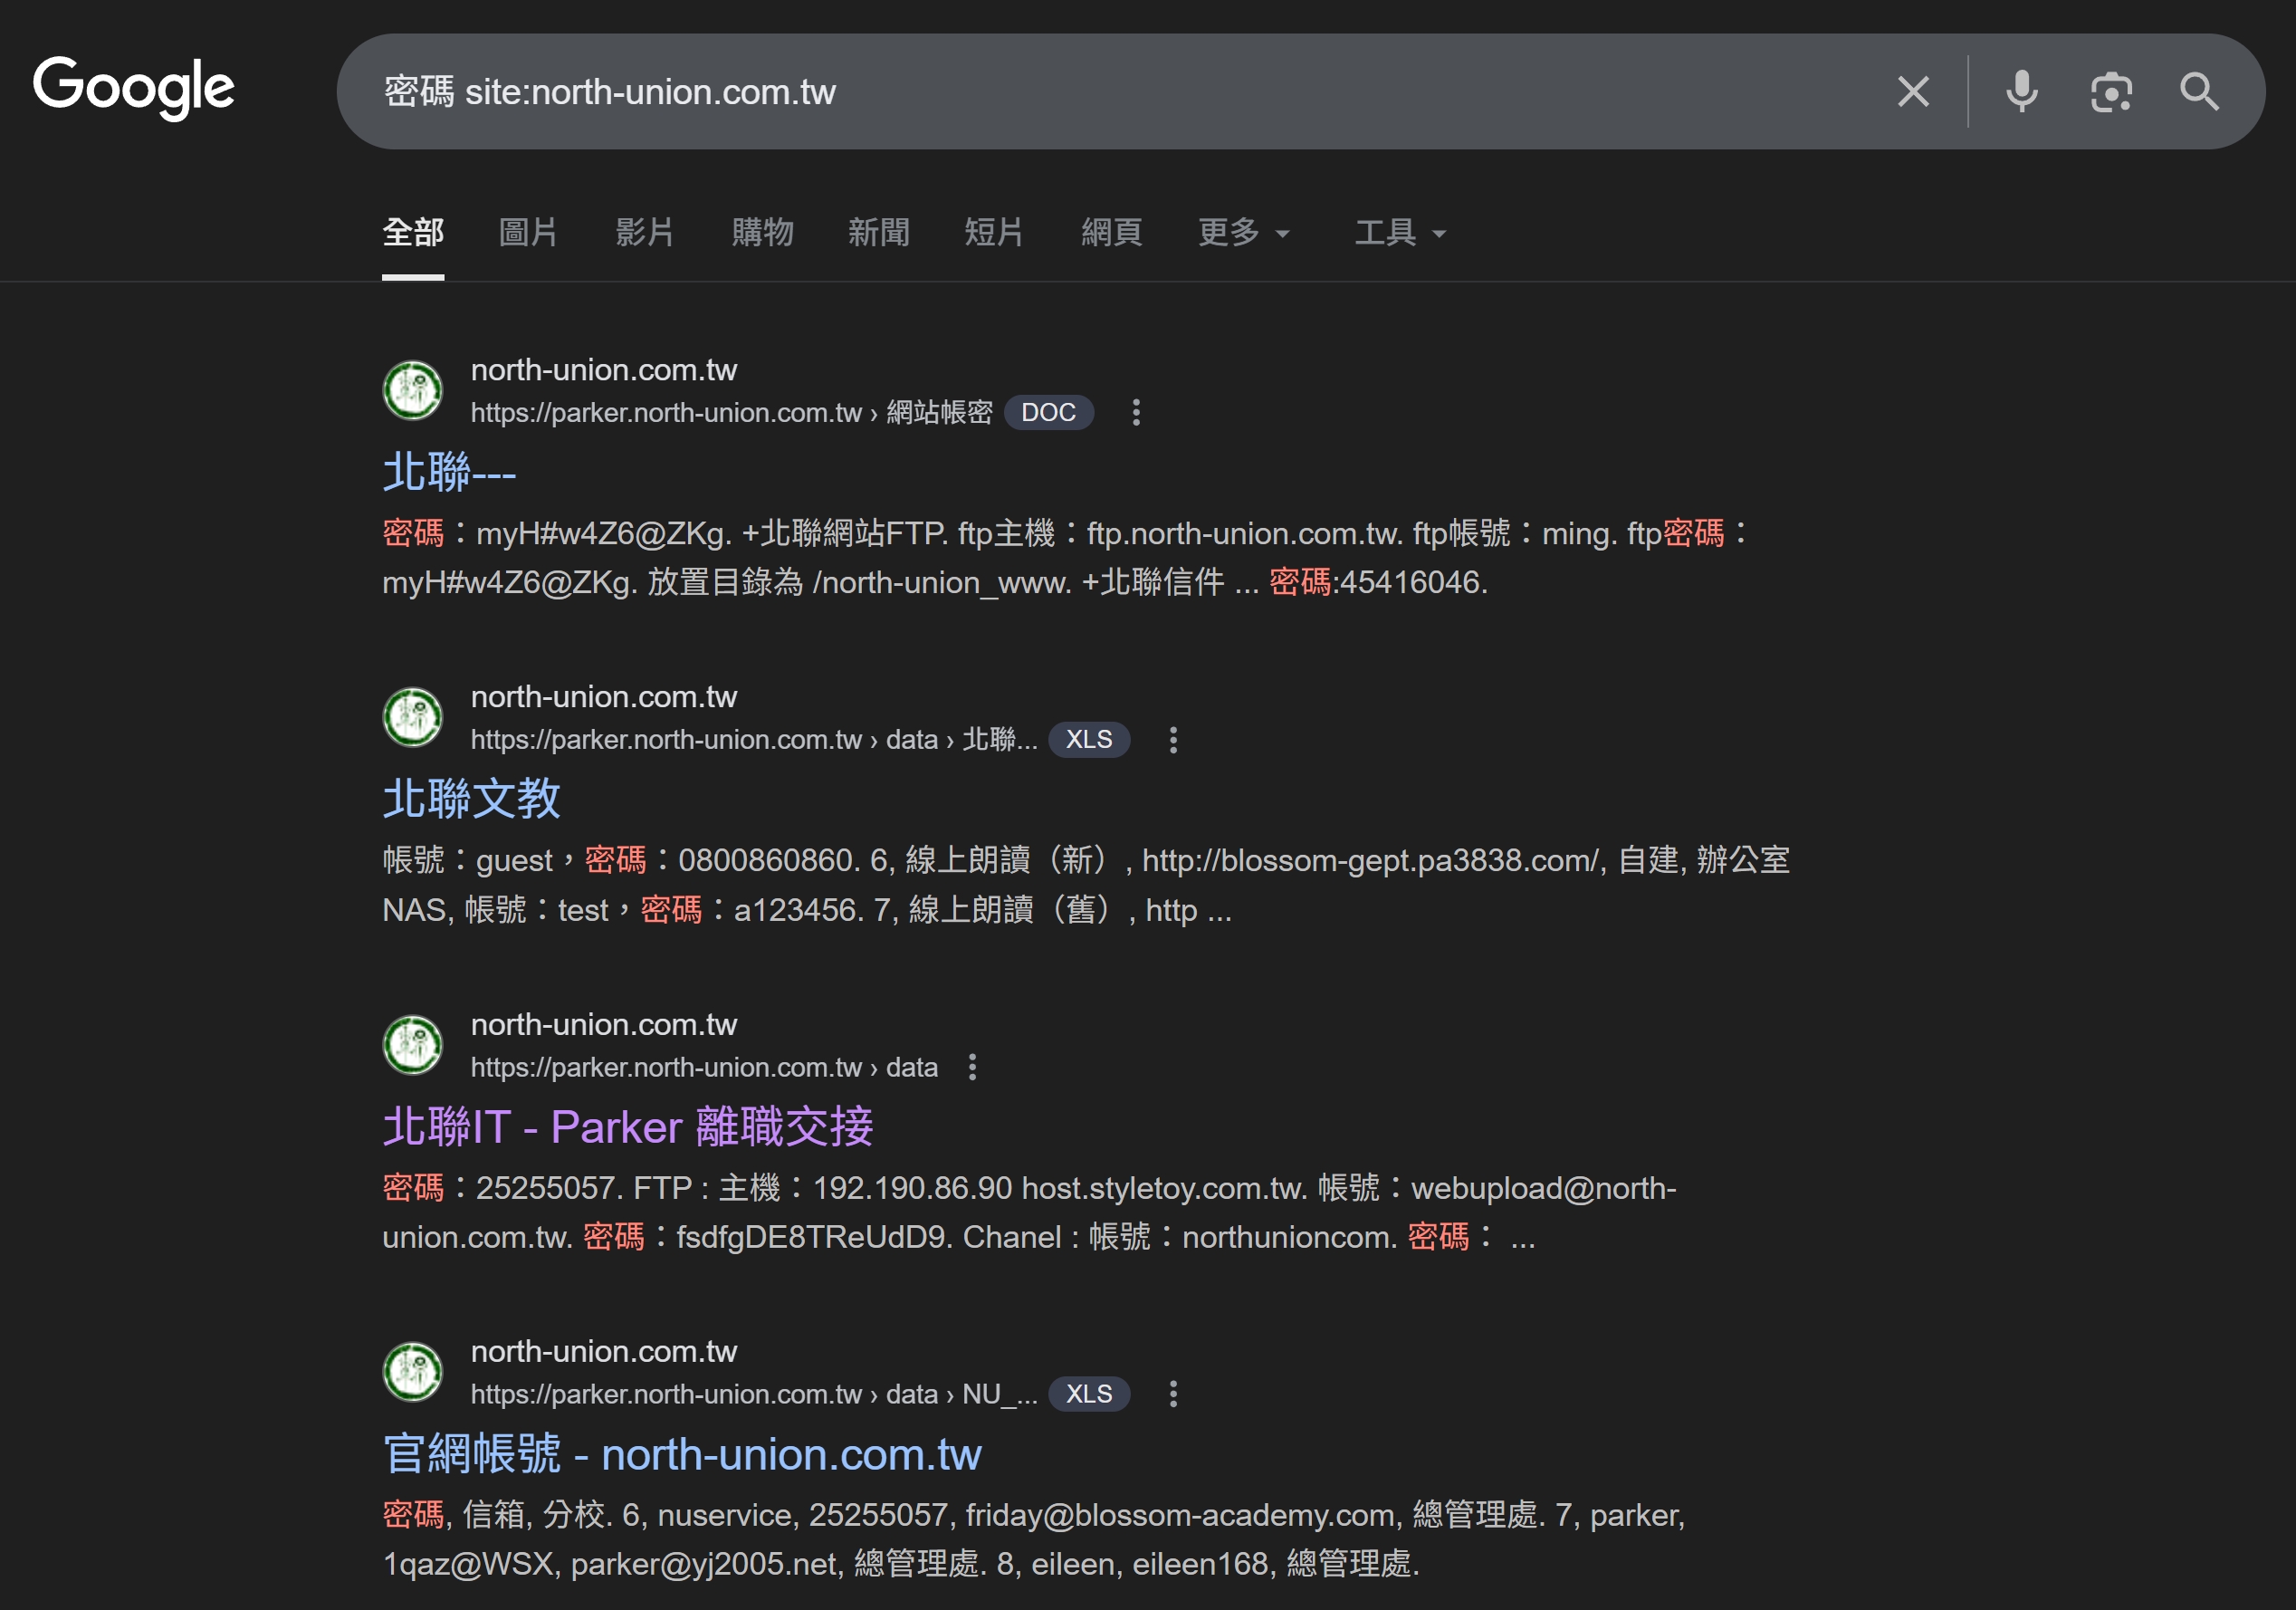Clear the search query with the X icon

1913,92
